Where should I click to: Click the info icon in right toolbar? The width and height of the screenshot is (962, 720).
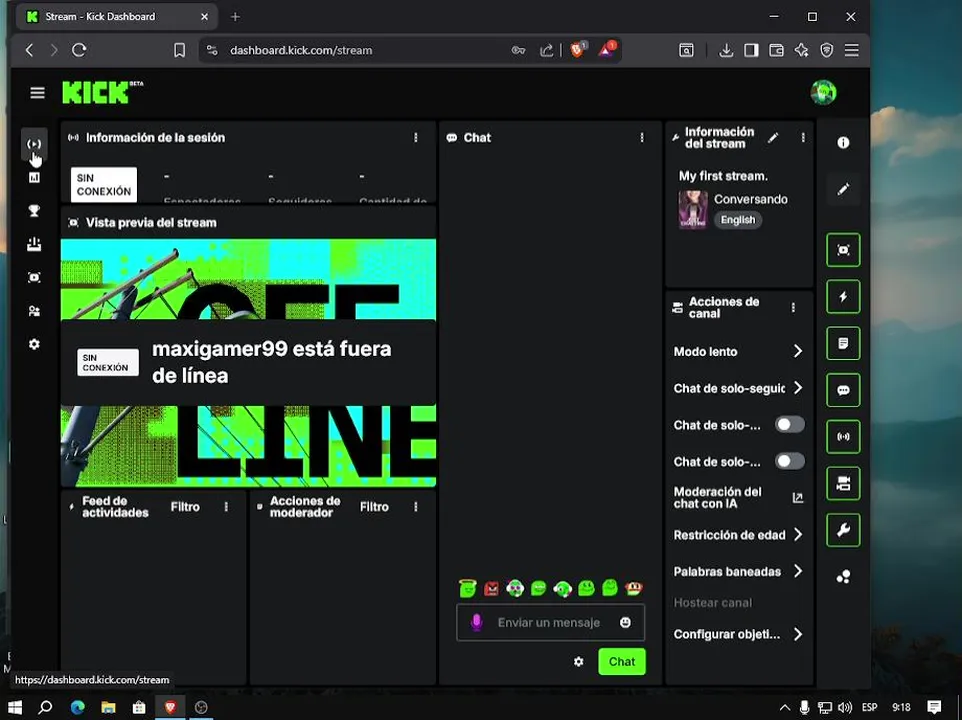[843, 142]
